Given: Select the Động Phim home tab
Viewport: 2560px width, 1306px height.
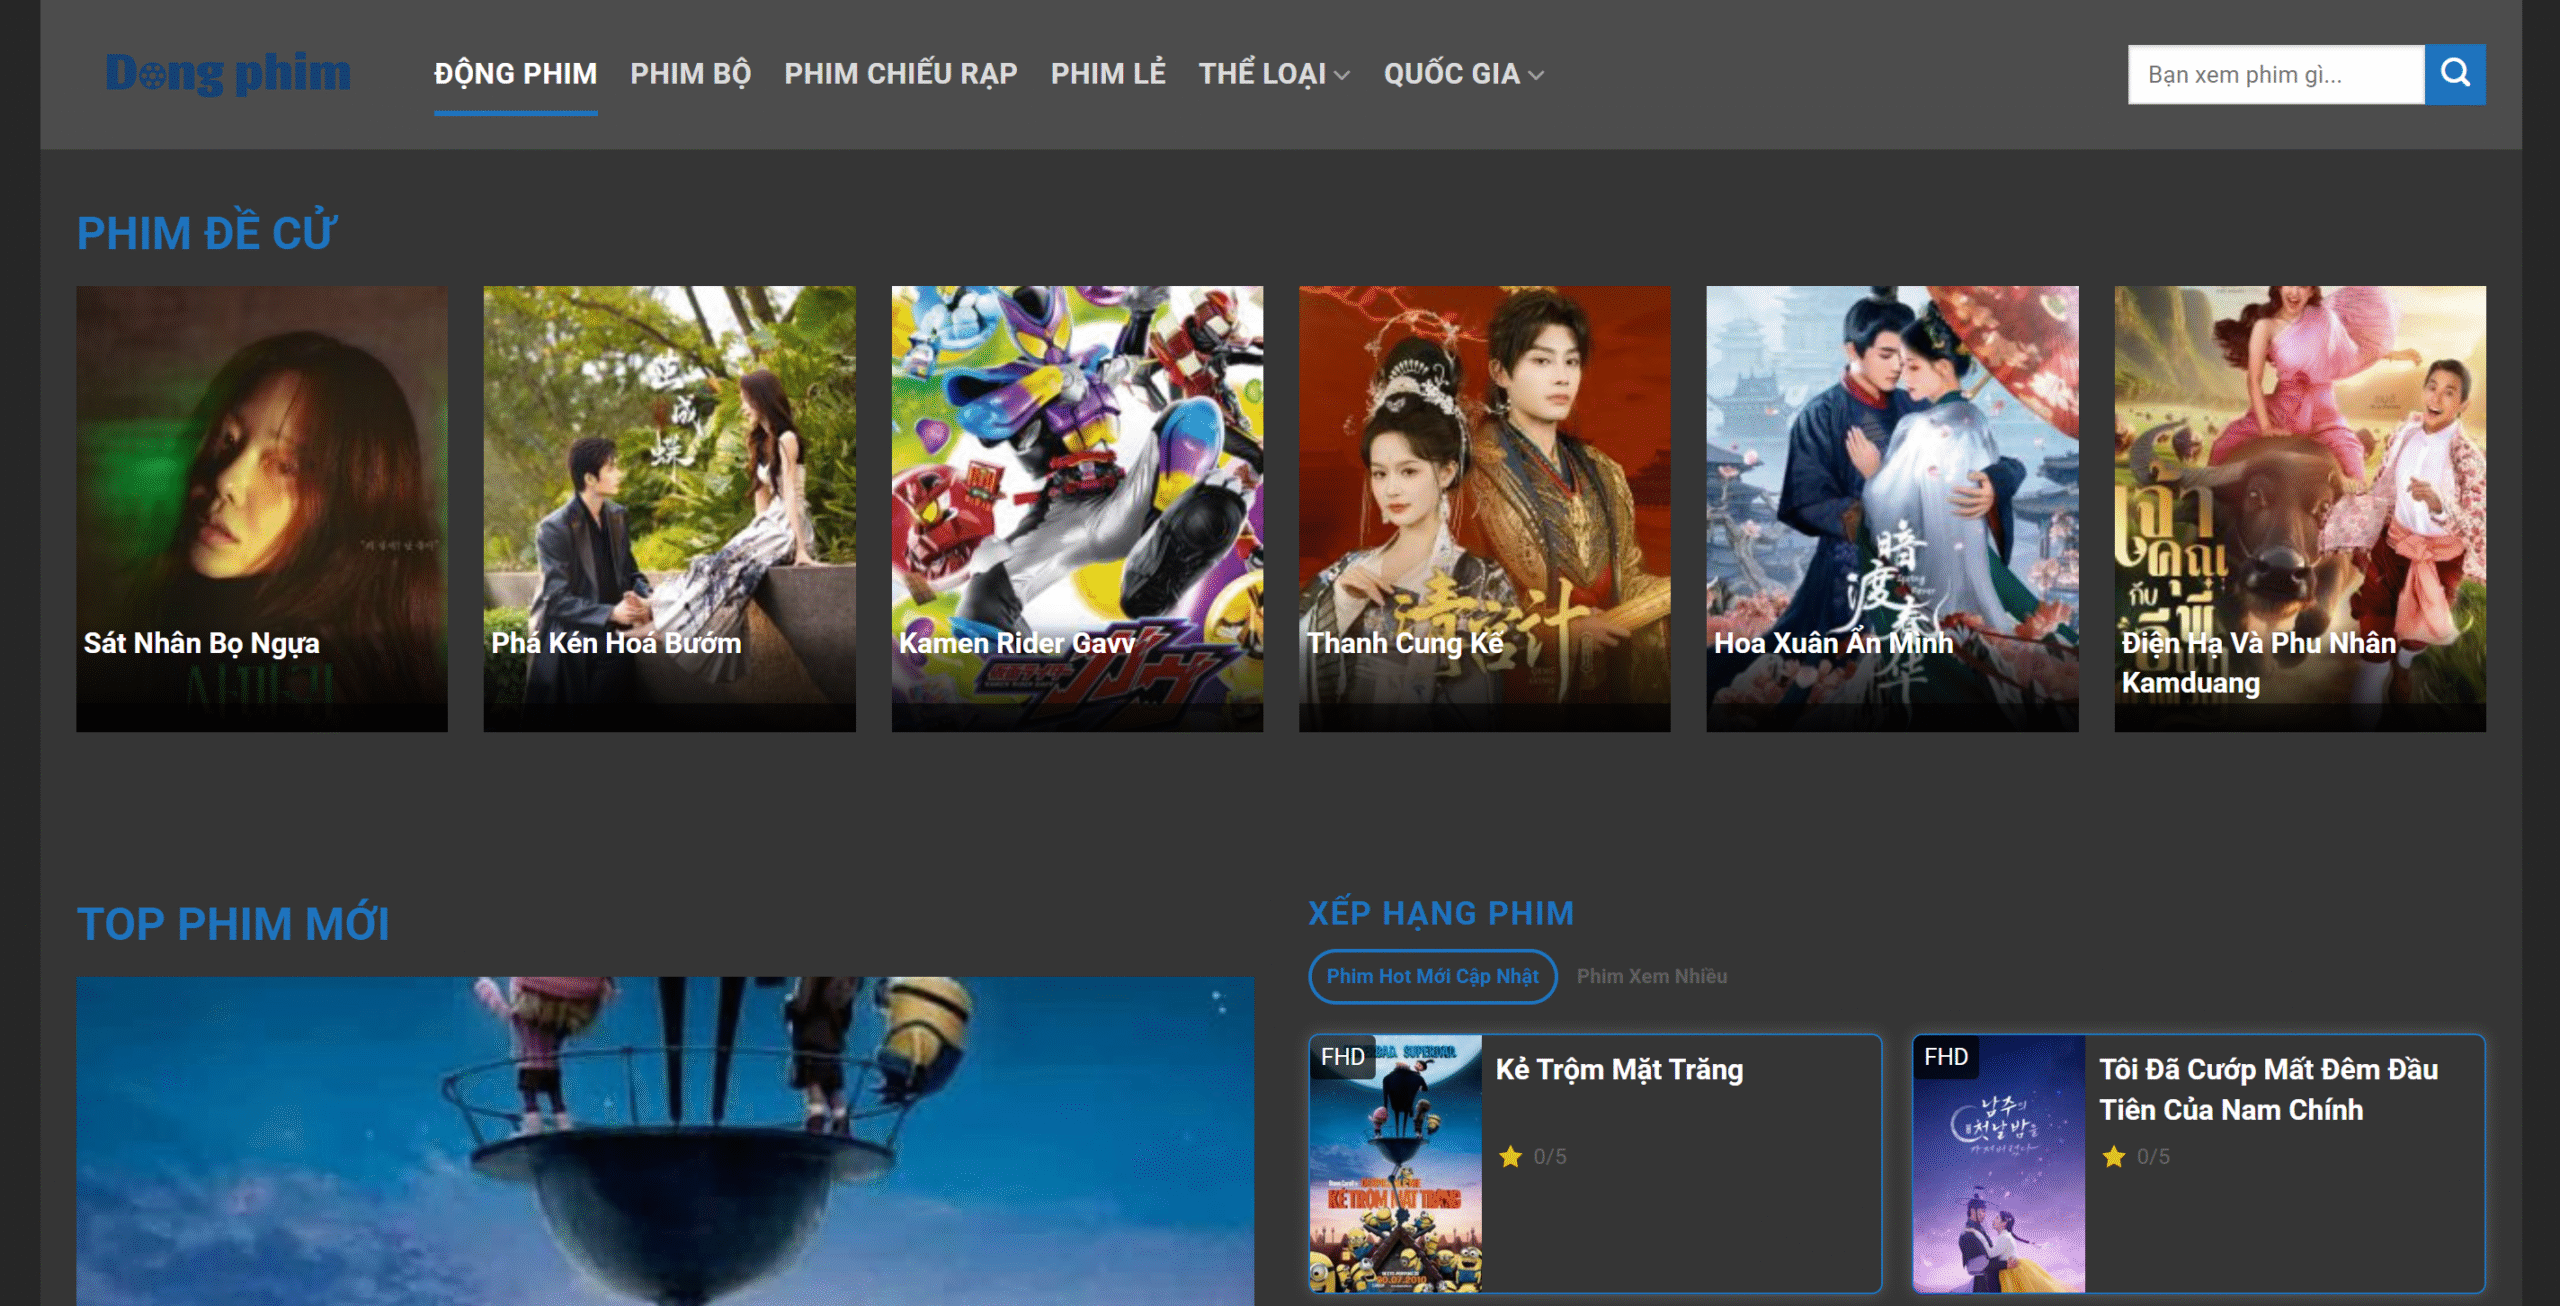Looking at the screenshot, I should 515,74.
